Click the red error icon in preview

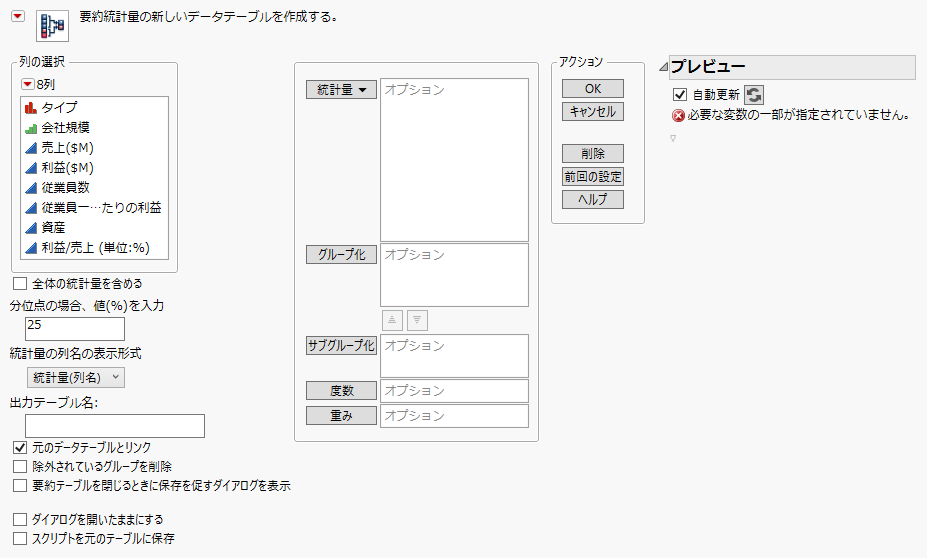coord(678,116)
